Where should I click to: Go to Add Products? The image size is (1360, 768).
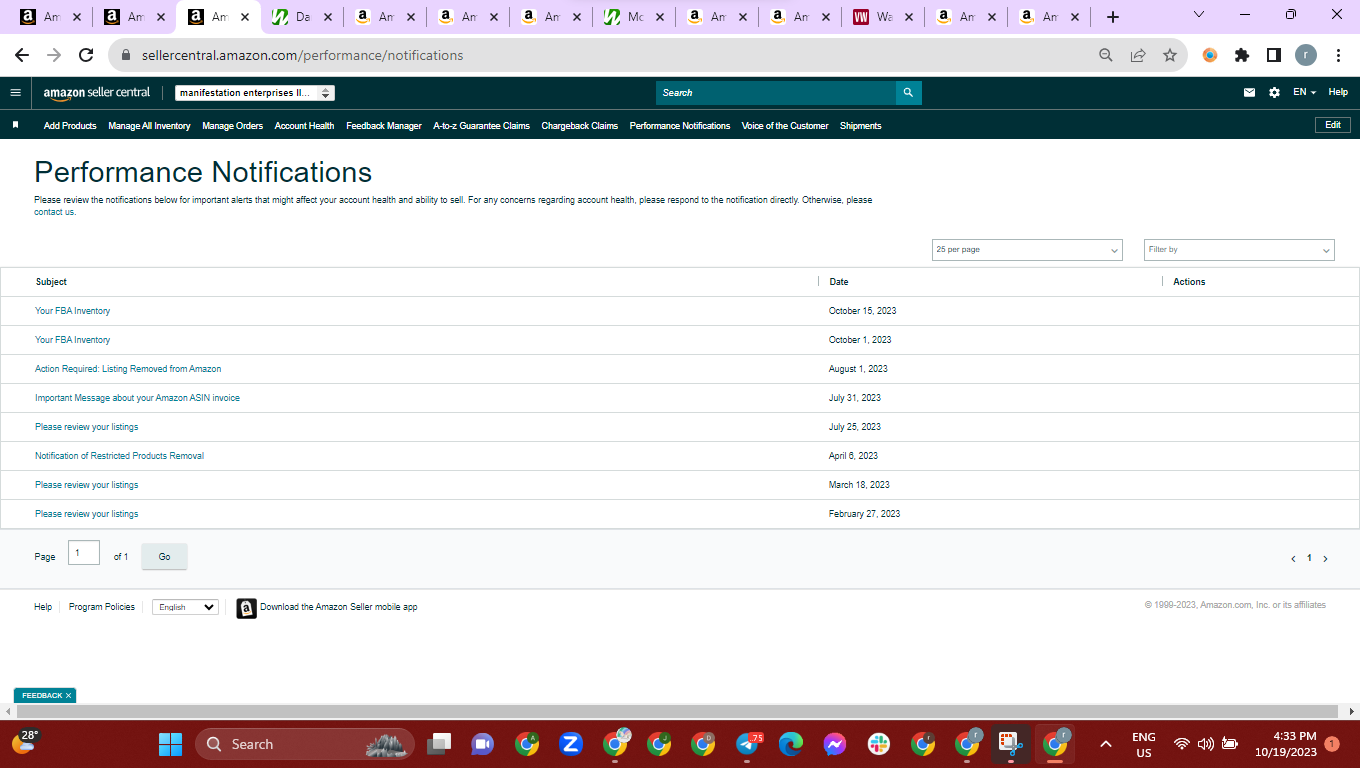click(x=70, y=126)
